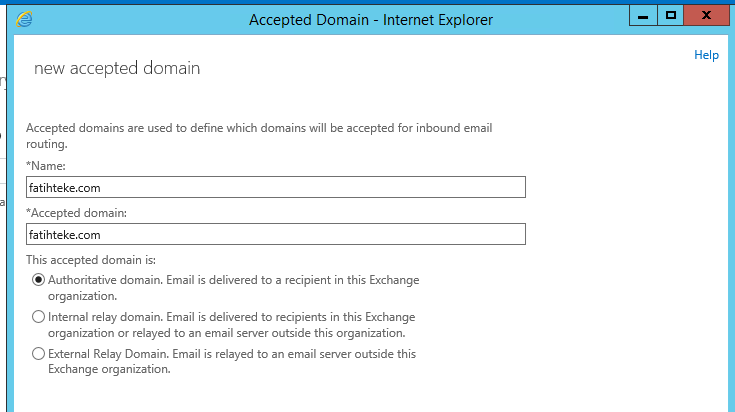The image size is (735, 412).
Task: Click the Internet Explorer icon in title bar
Action: (x=24, y=19)
